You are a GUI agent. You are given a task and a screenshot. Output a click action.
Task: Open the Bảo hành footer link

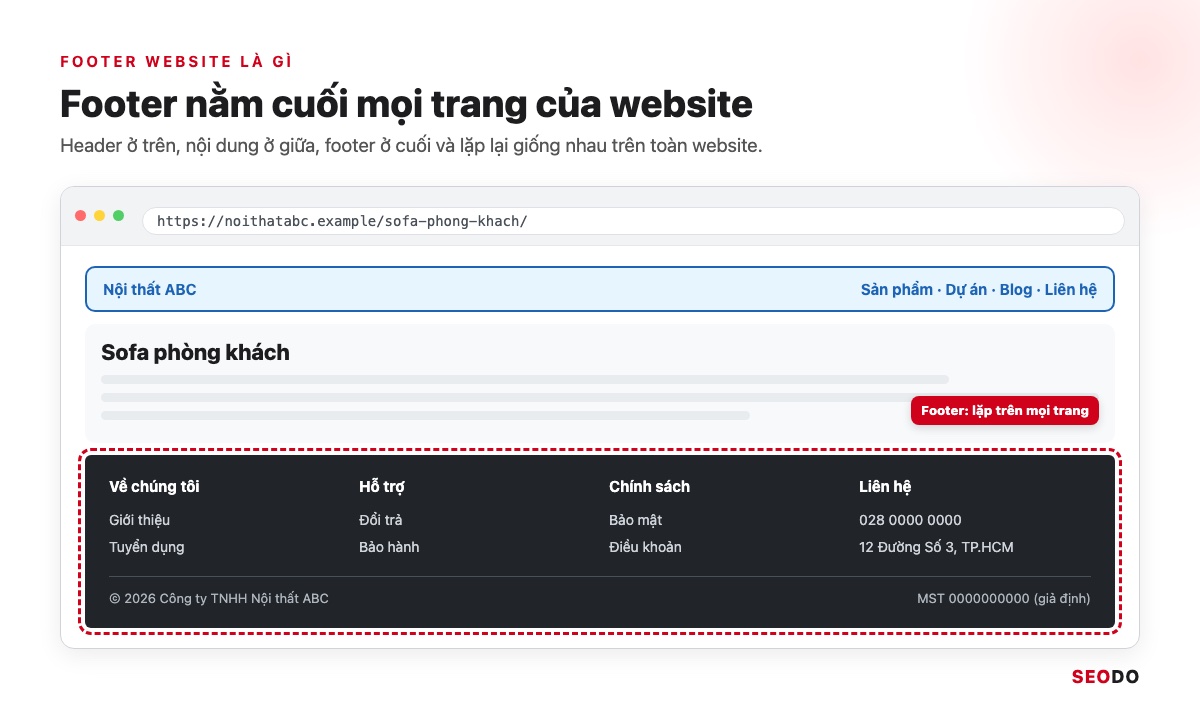(389, 547)
